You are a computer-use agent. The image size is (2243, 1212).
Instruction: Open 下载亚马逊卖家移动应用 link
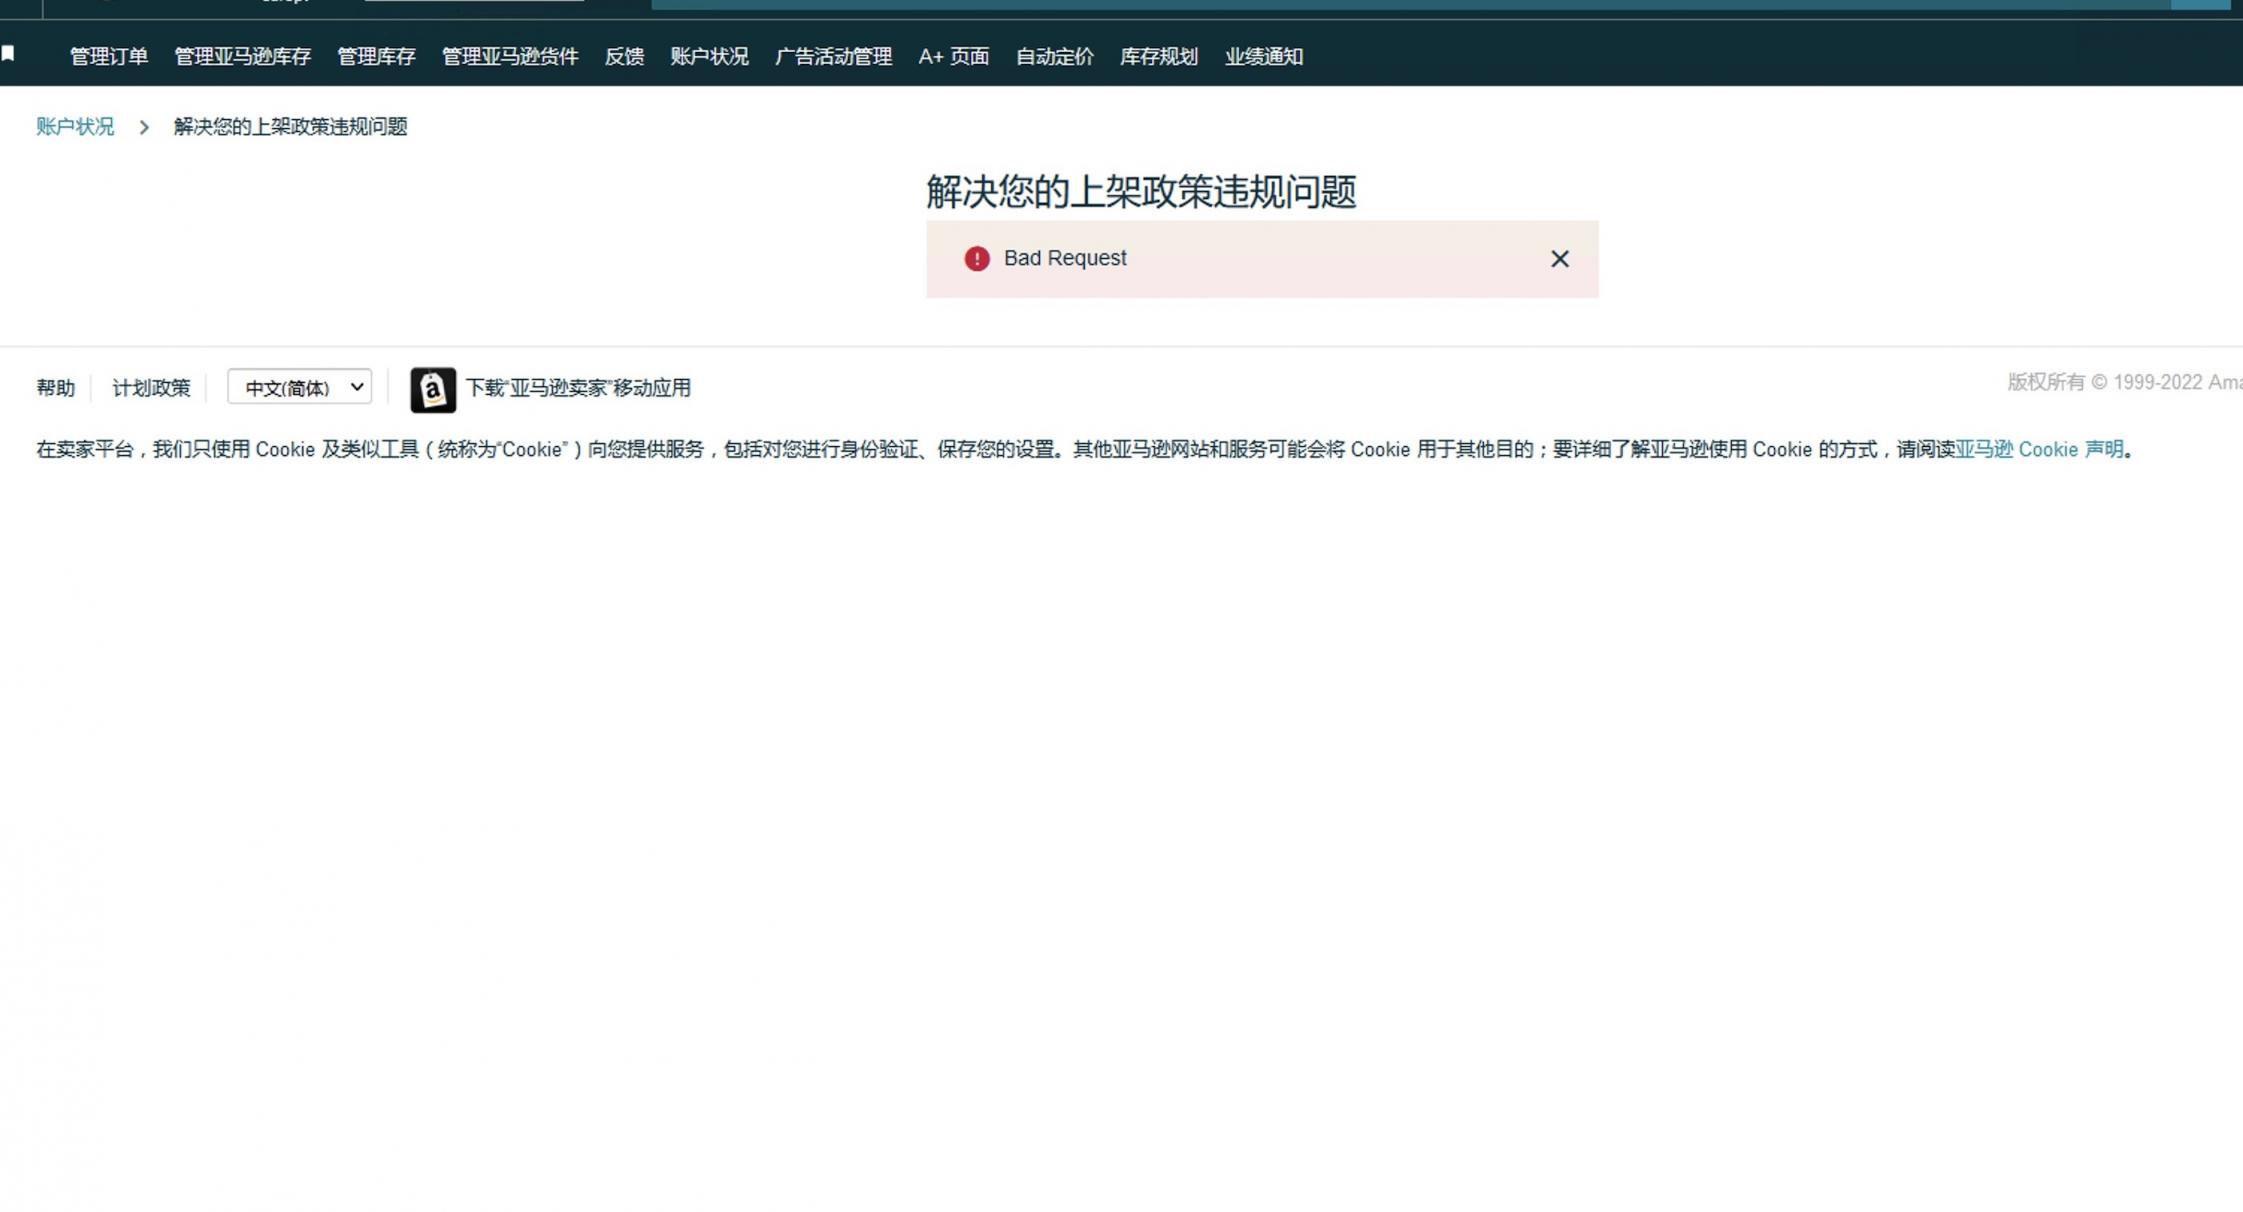tap(578, 388)
